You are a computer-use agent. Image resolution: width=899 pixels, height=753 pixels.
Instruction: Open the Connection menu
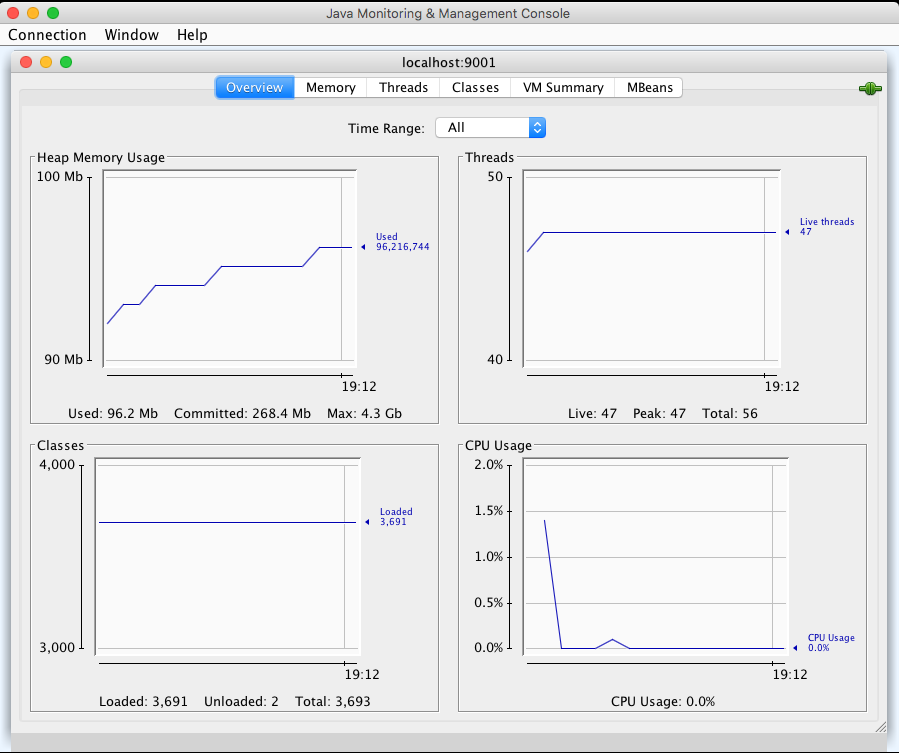(x=47, y=35)
